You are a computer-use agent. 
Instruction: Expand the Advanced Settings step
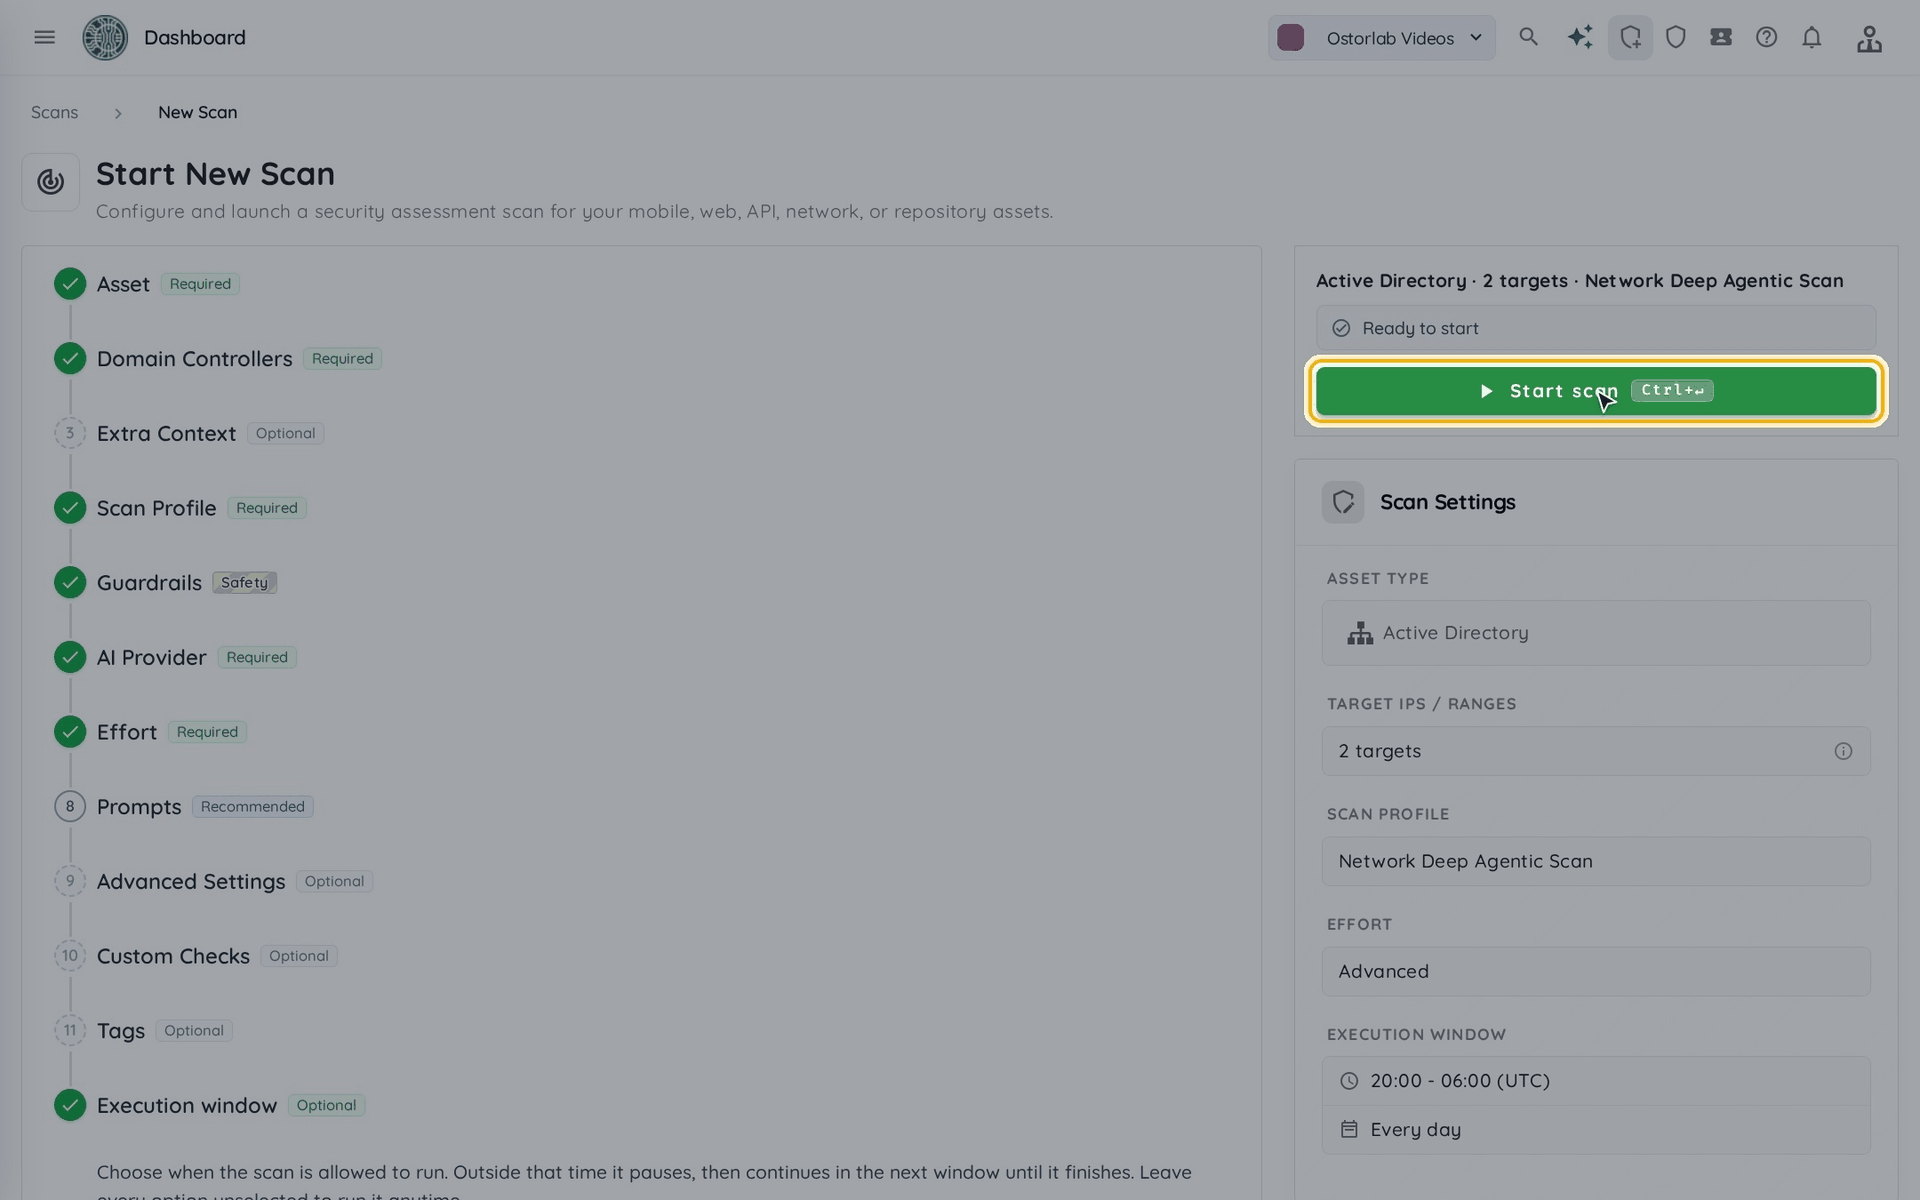pos(191,881)
